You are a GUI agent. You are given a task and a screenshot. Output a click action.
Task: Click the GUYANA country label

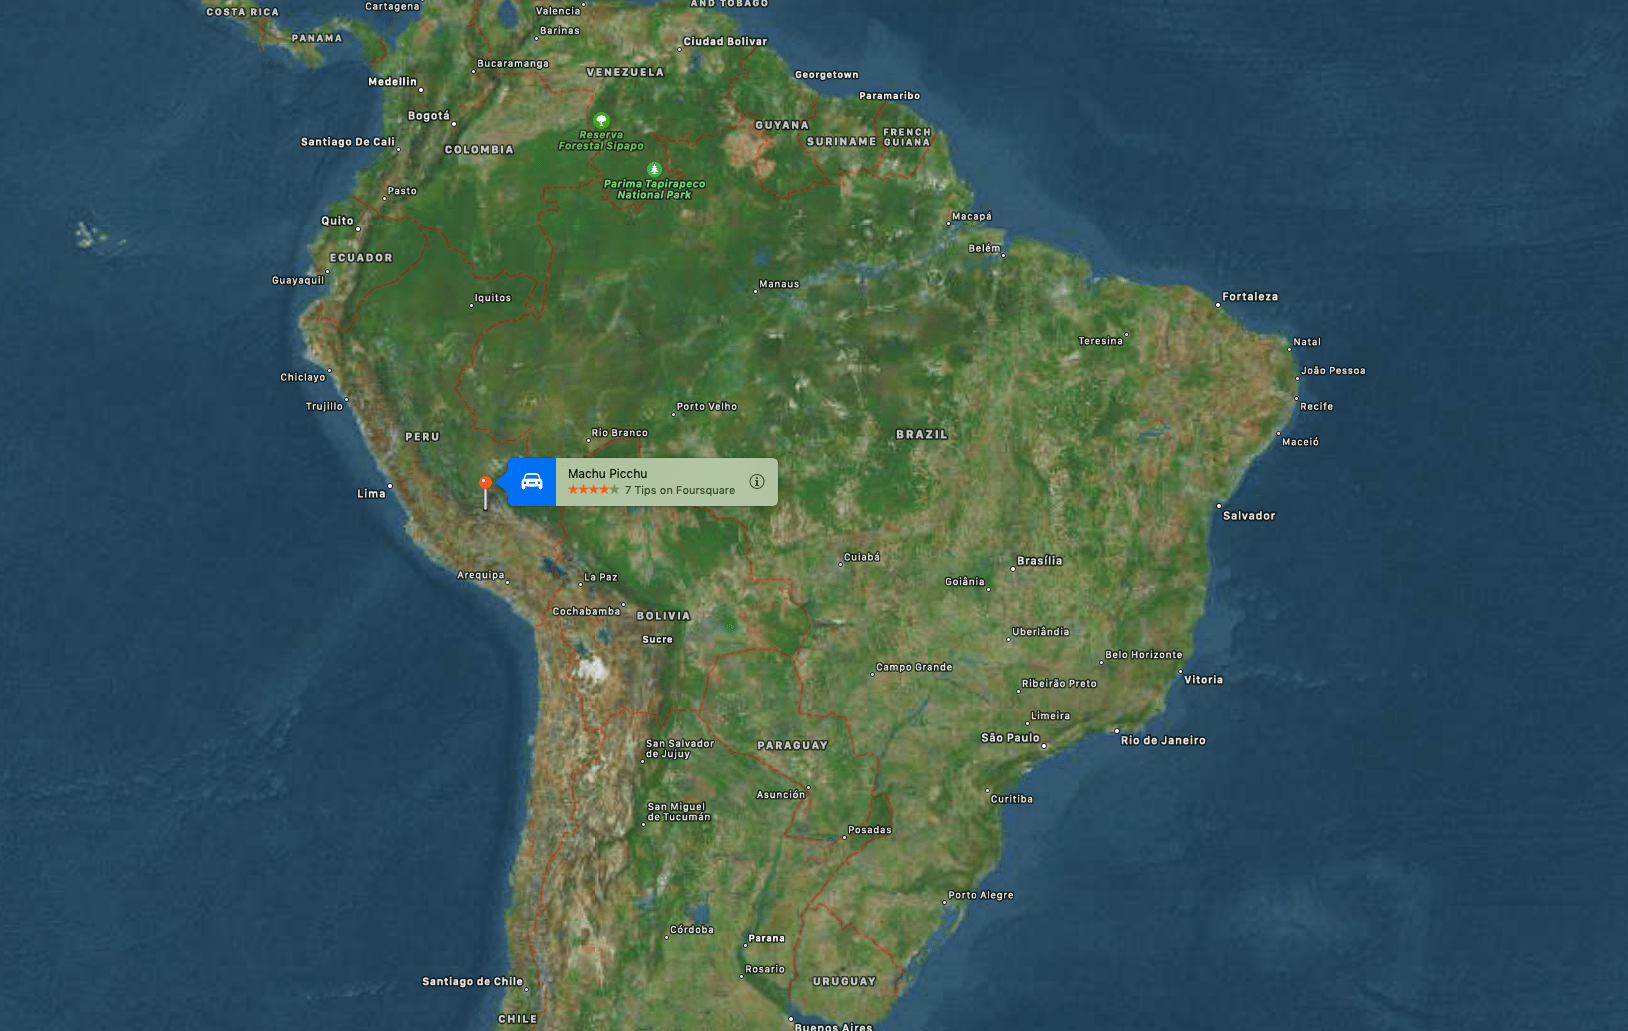[782, 126]
